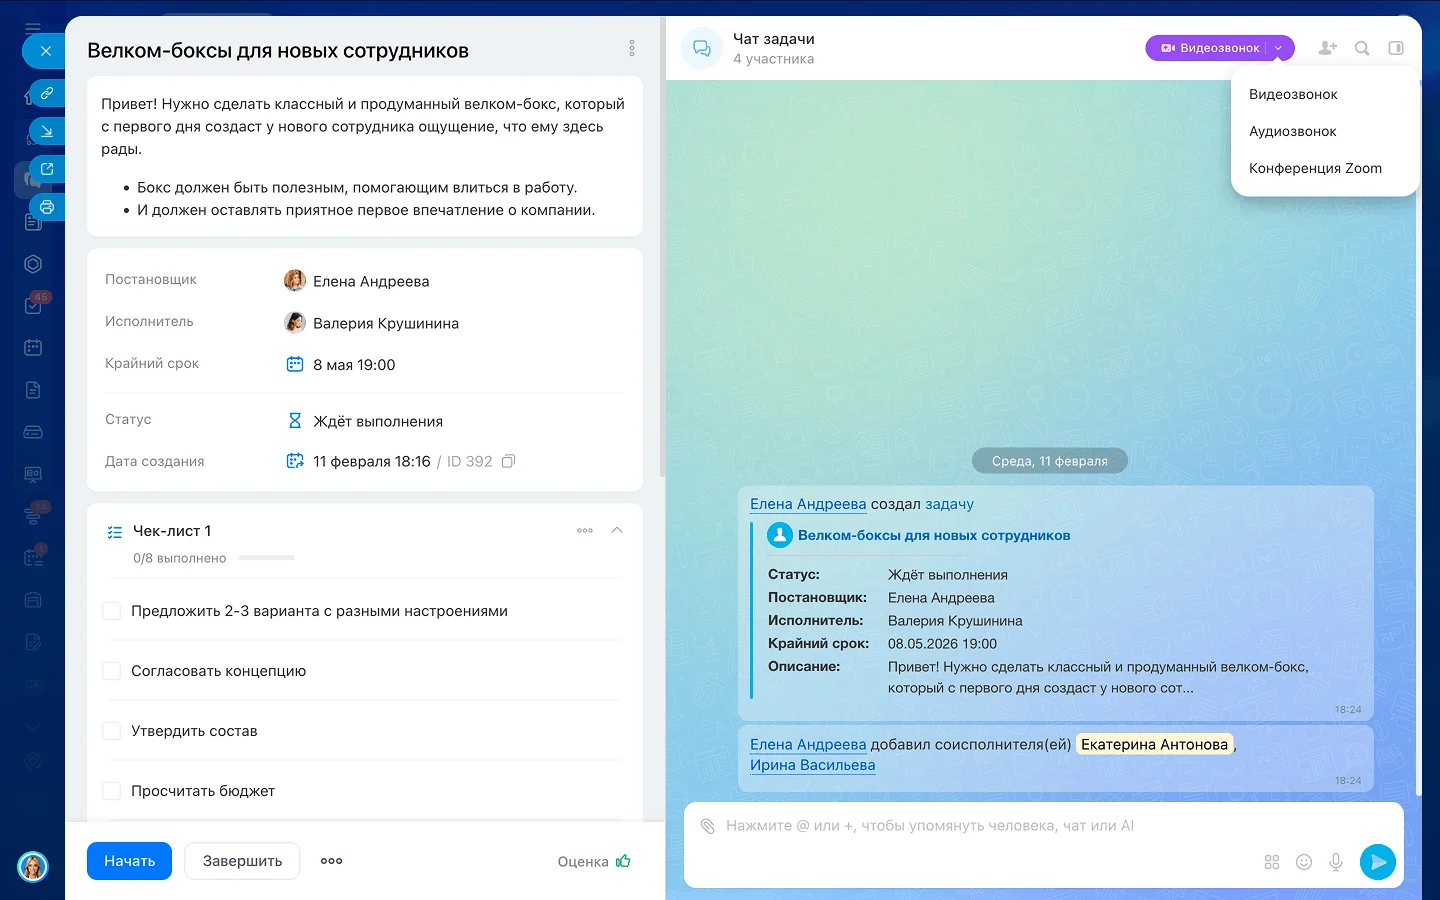Click the print icon on the side tab
Viewport: 1440px width, 900px height.
click(47, 207)
